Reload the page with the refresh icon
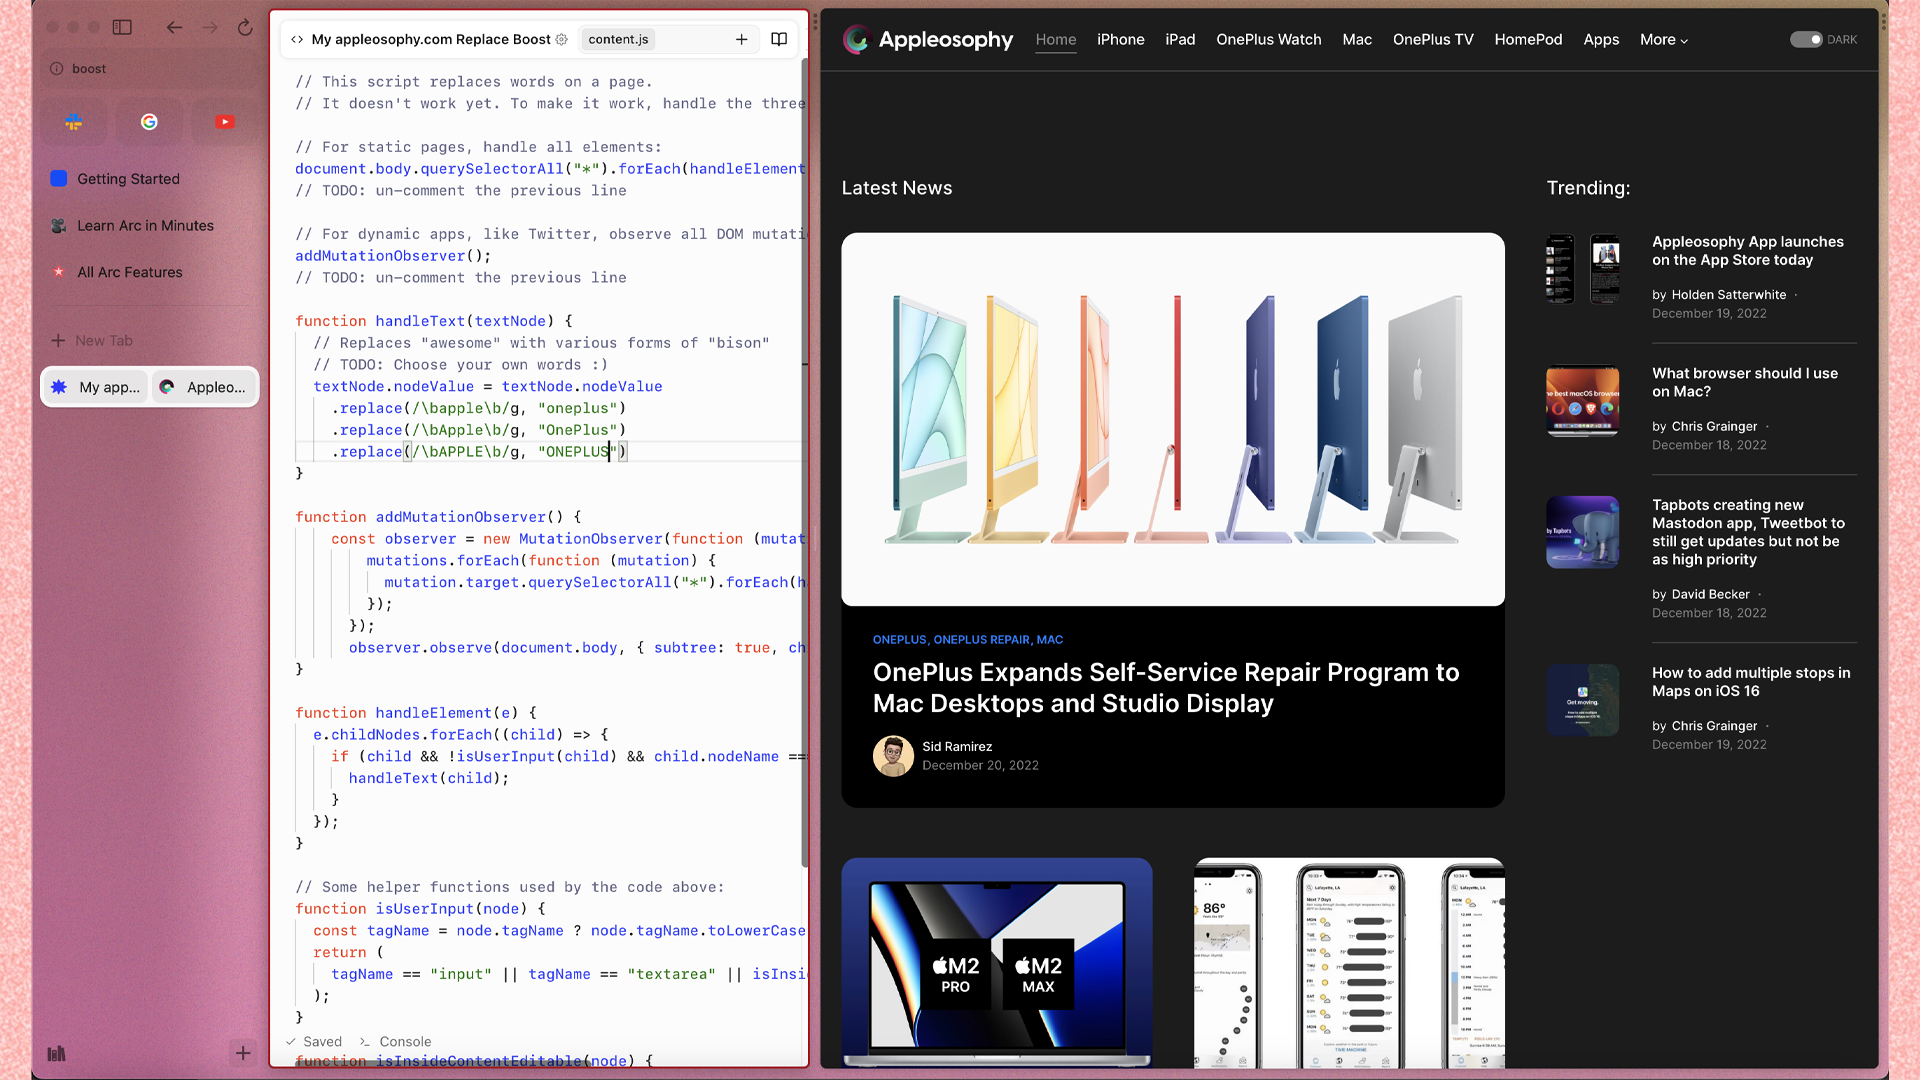 point(245,27)
